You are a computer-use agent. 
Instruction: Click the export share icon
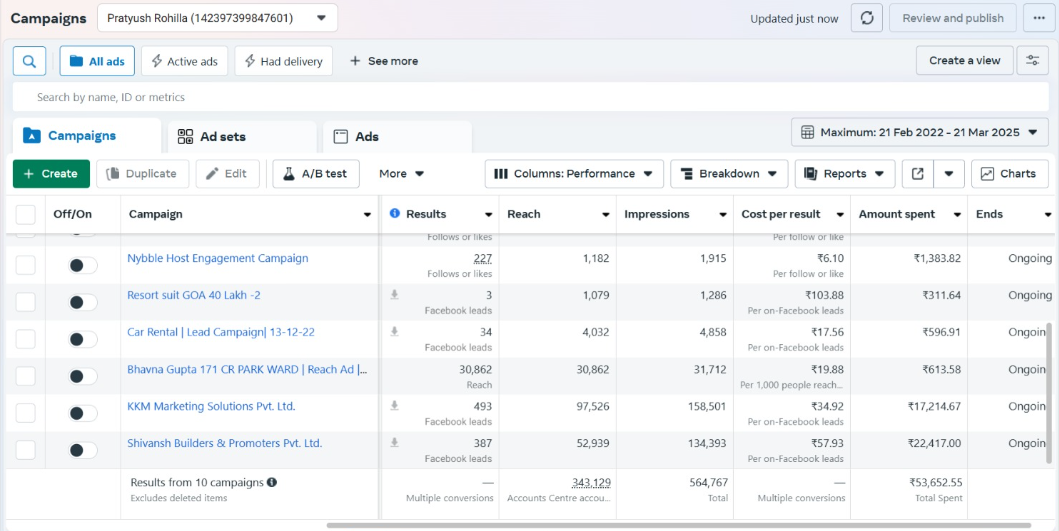(x=917, y=174)
